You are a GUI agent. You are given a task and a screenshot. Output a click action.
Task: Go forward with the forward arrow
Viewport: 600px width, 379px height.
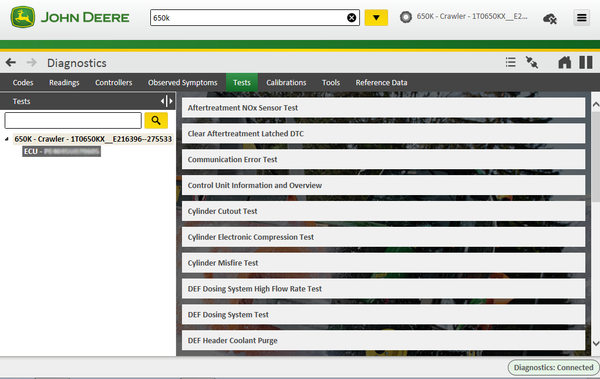click(x=32, y=62)
